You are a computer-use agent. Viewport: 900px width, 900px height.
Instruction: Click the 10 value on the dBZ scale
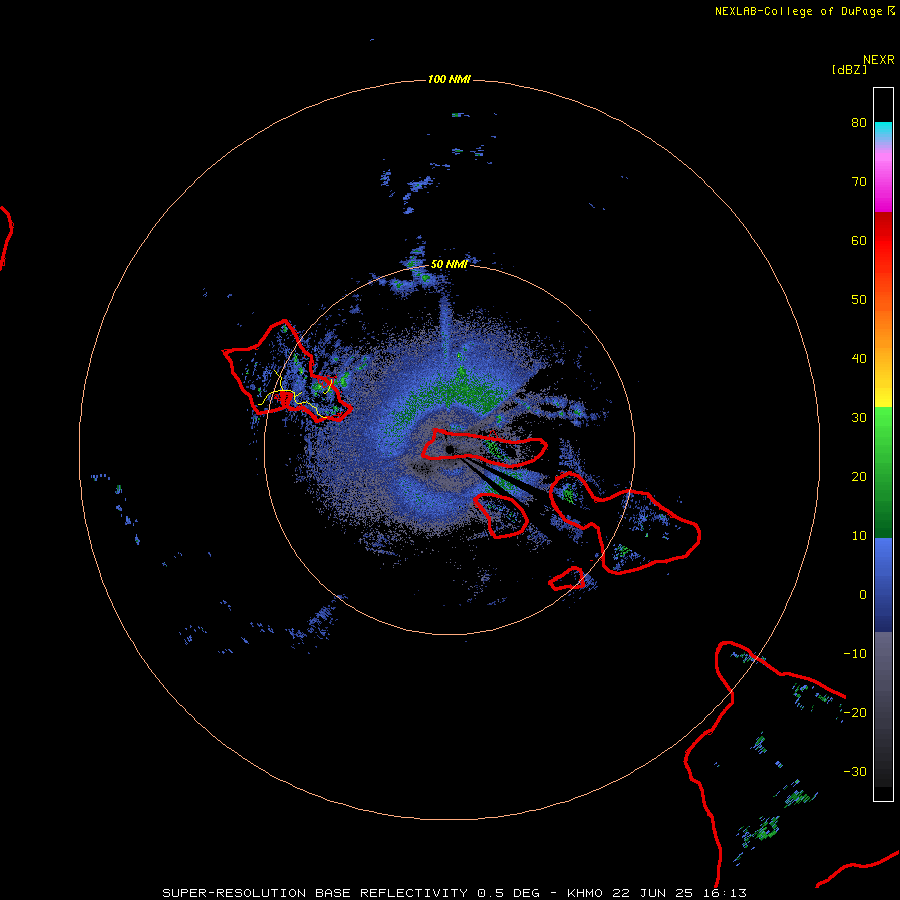tap(859, 536)
